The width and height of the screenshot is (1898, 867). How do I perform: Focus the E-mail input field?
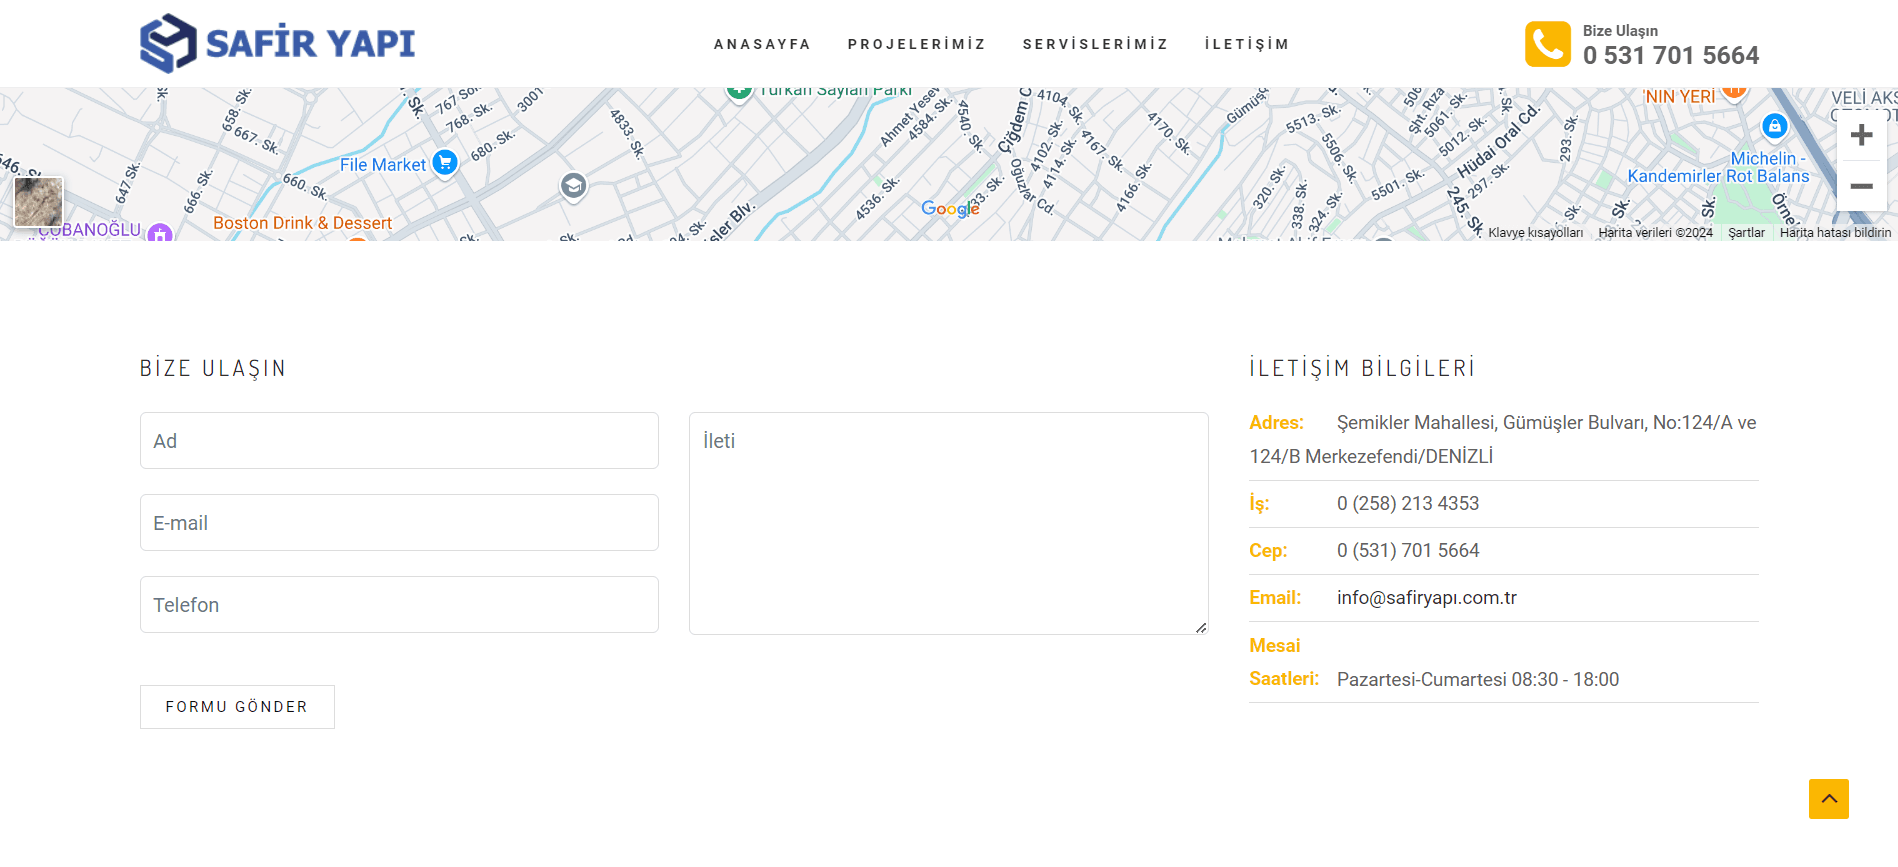click(x=399, y=523)
